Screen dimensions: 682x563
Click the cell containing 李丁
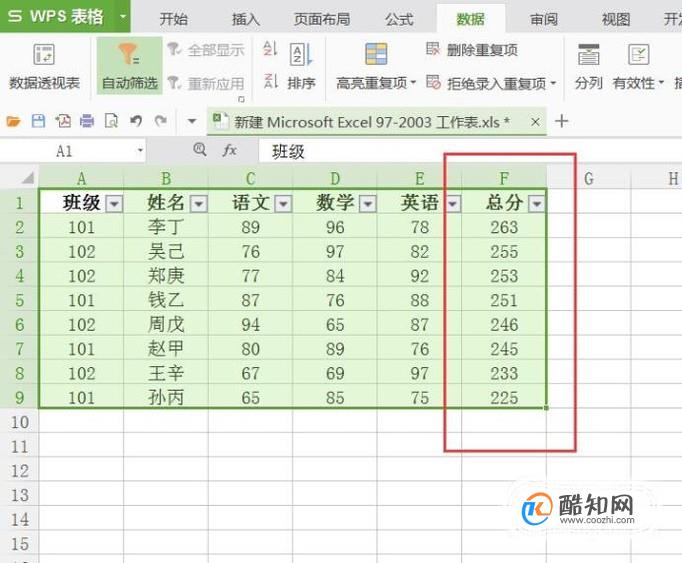click(166, 227)
